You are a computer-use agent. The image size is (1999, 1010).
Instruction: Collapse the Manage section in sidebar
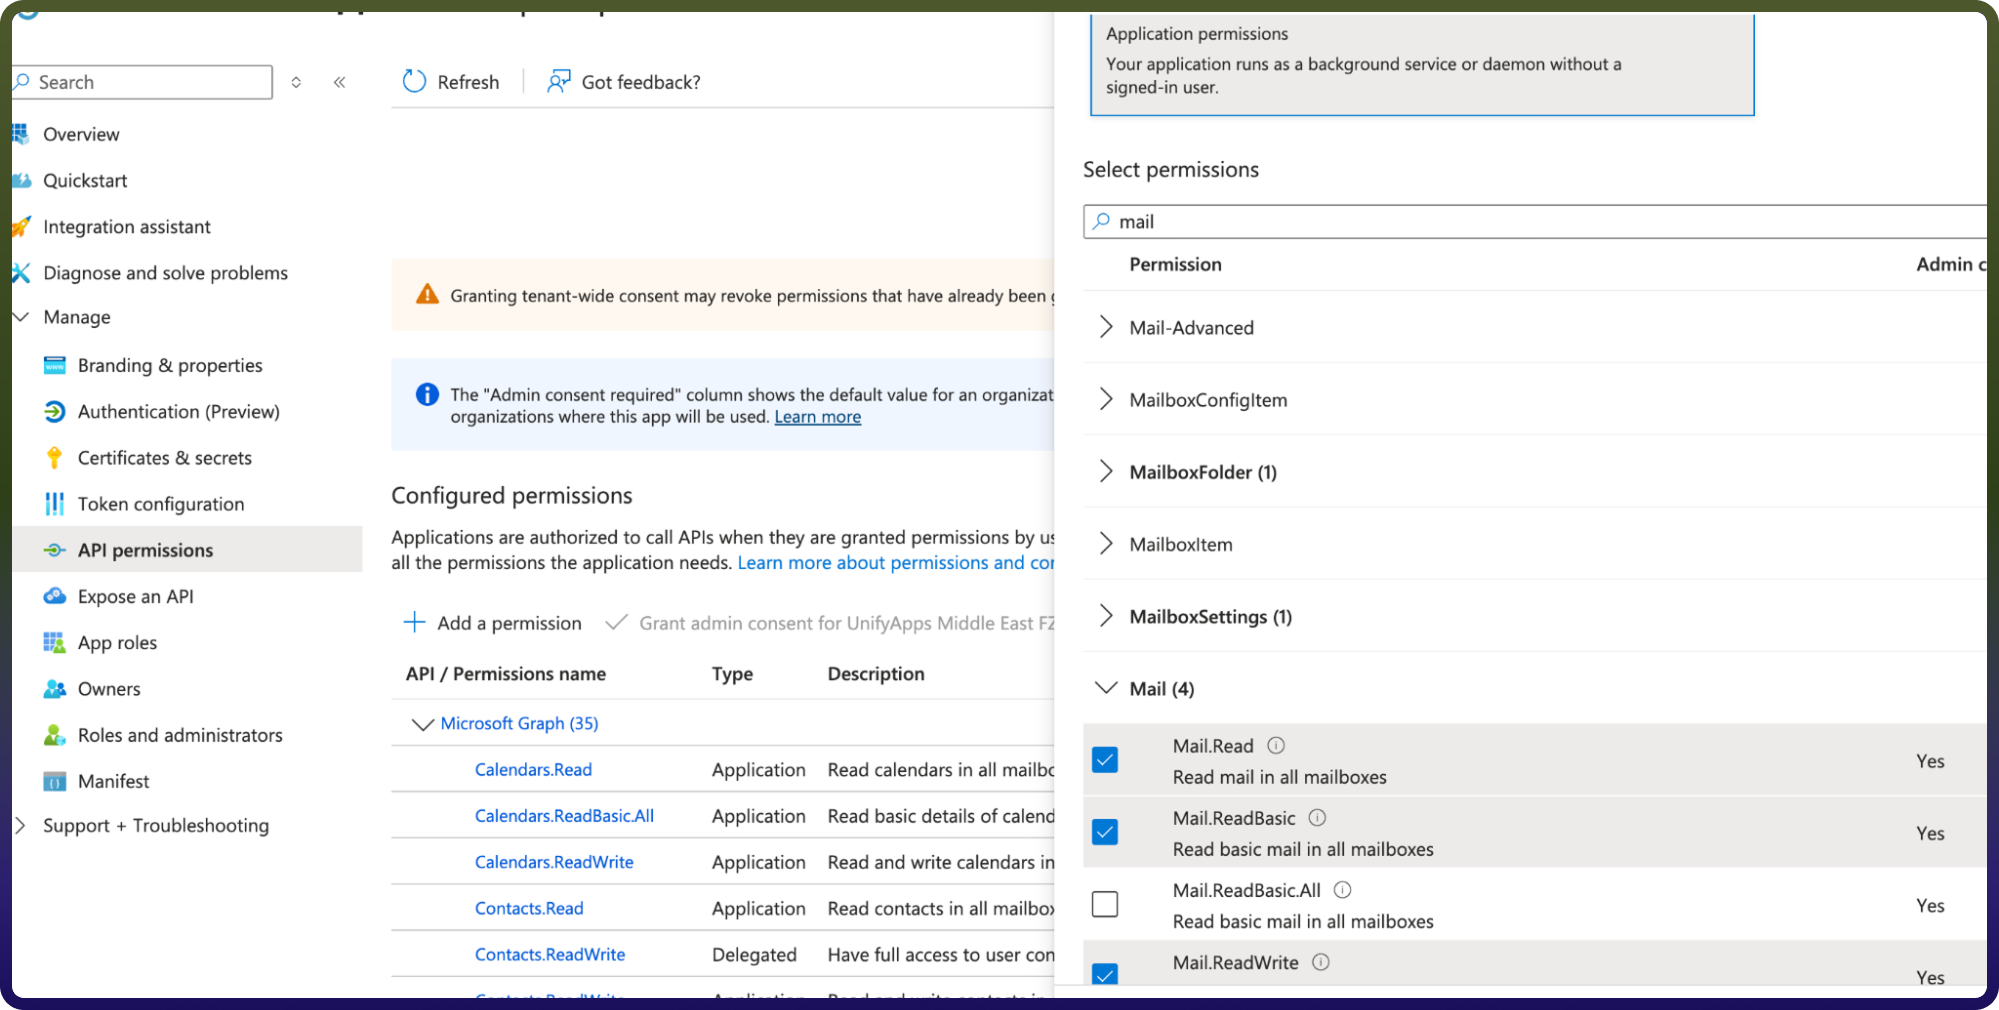pos(21,317)
